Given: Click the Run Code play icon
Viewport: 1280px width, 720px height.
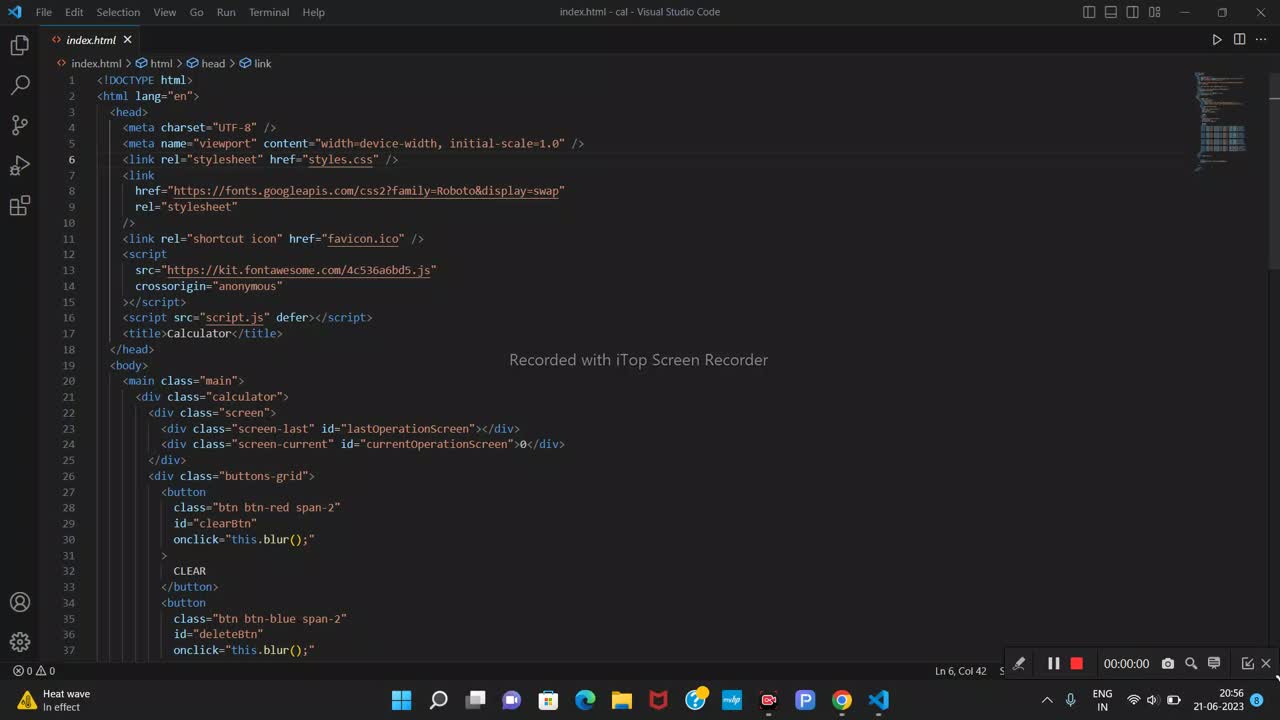Looking at the screenshot, I should [1216, 40].
